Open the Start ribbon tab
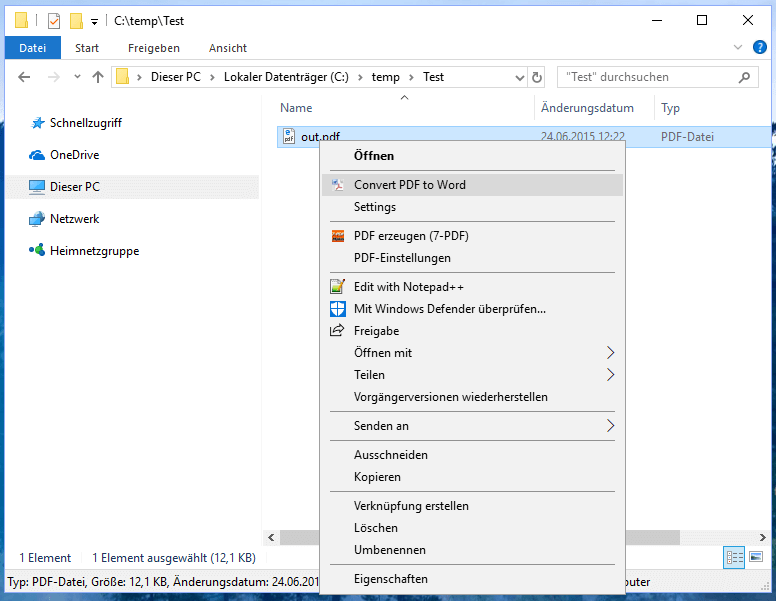Viewport: 776px width, 601px height. [x=87, y=48]
